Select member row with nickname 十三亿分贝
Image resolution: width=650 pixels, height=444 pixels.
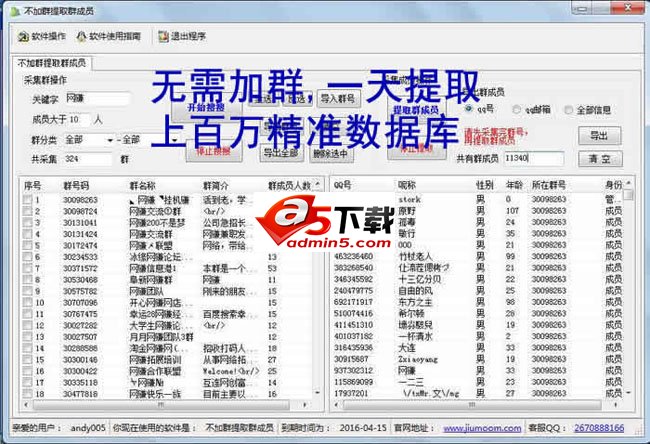(x=477, y=279)
